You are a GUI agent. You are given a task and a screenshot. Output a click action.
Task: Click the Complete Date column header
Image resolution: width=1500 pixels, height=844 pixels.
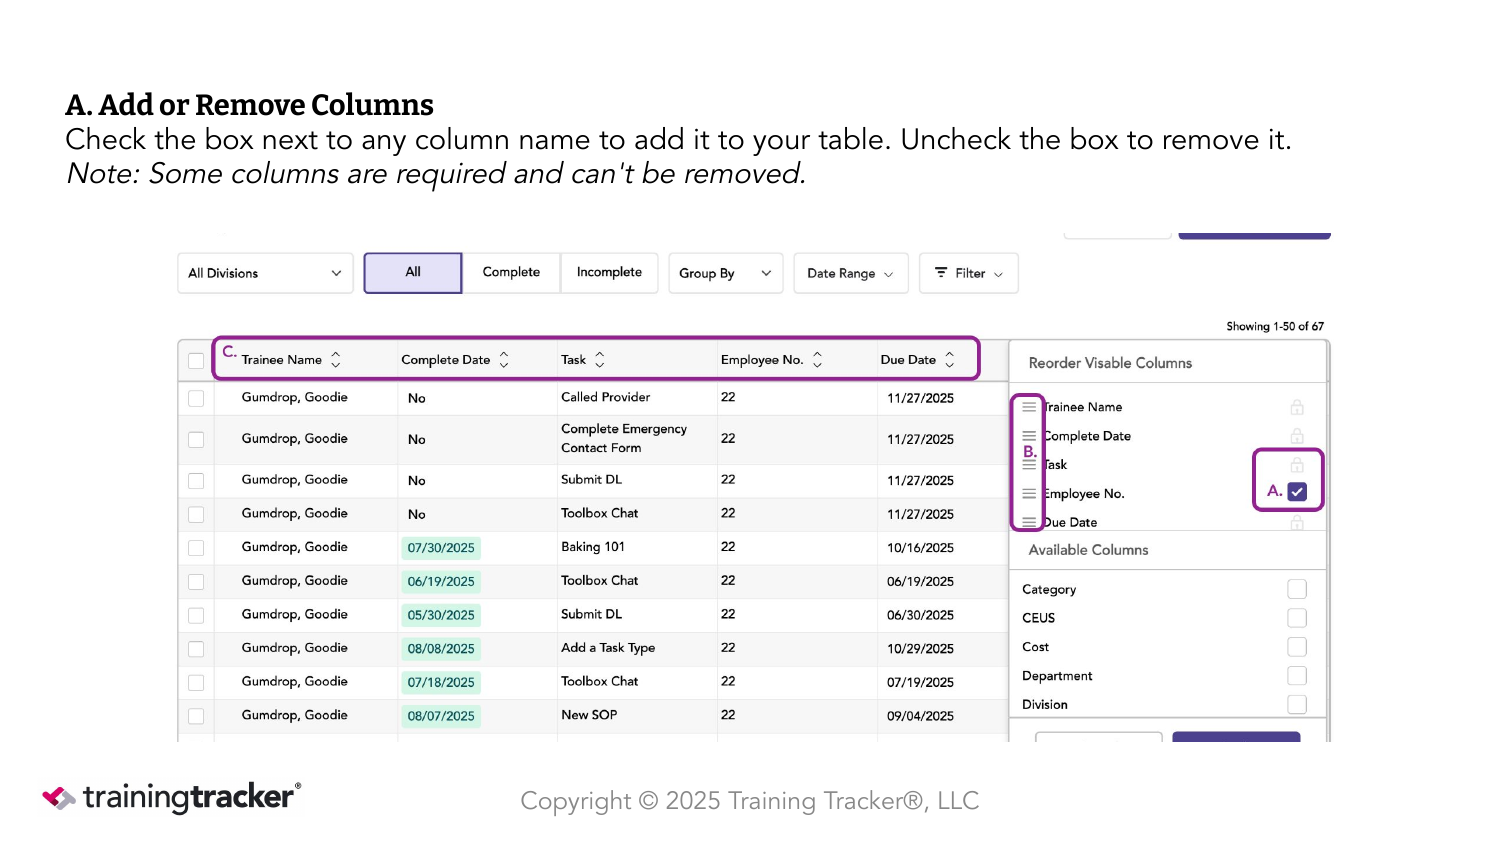(x=446, y=360)
